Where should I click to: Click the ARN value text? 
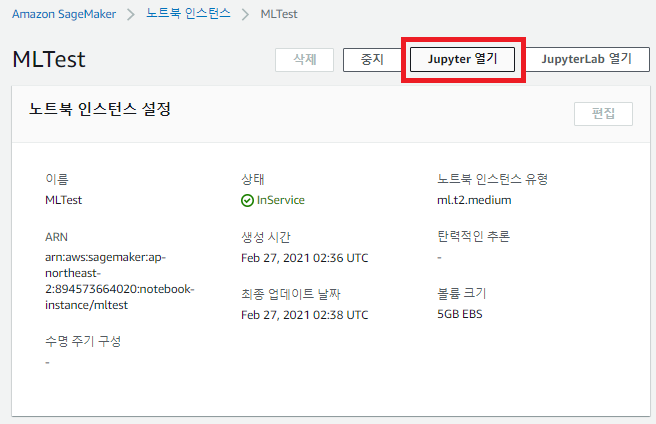[x=120, y=281]
